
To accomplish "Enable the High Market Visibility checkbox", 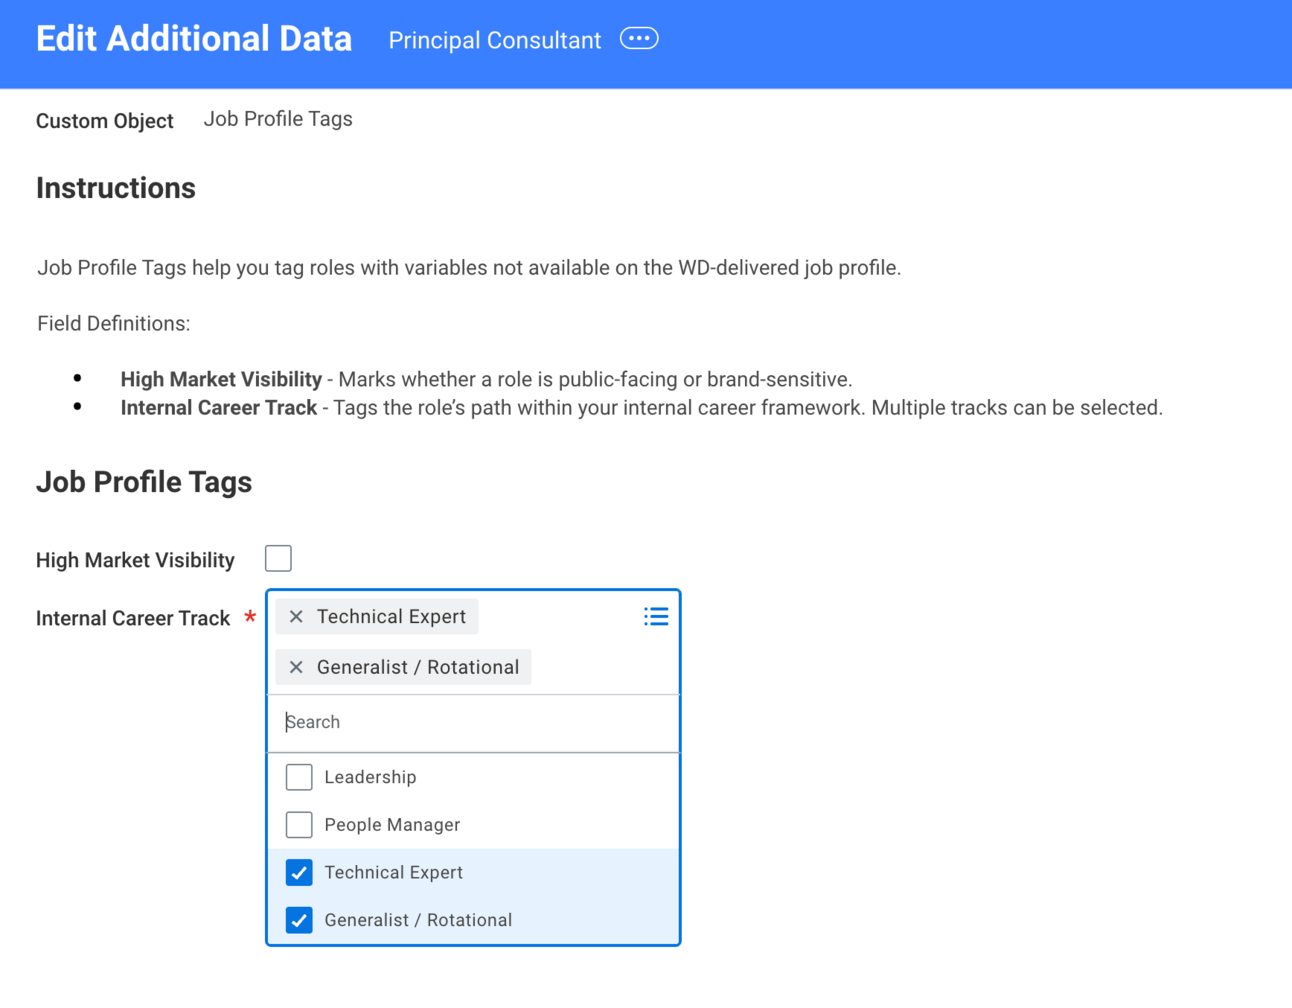I will (278, 559).
